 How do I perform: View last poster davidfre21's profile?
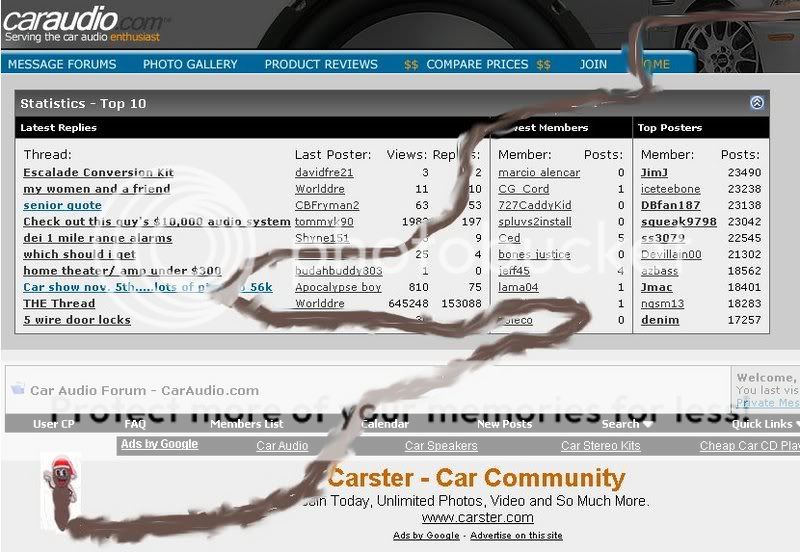tap(324, 172)
